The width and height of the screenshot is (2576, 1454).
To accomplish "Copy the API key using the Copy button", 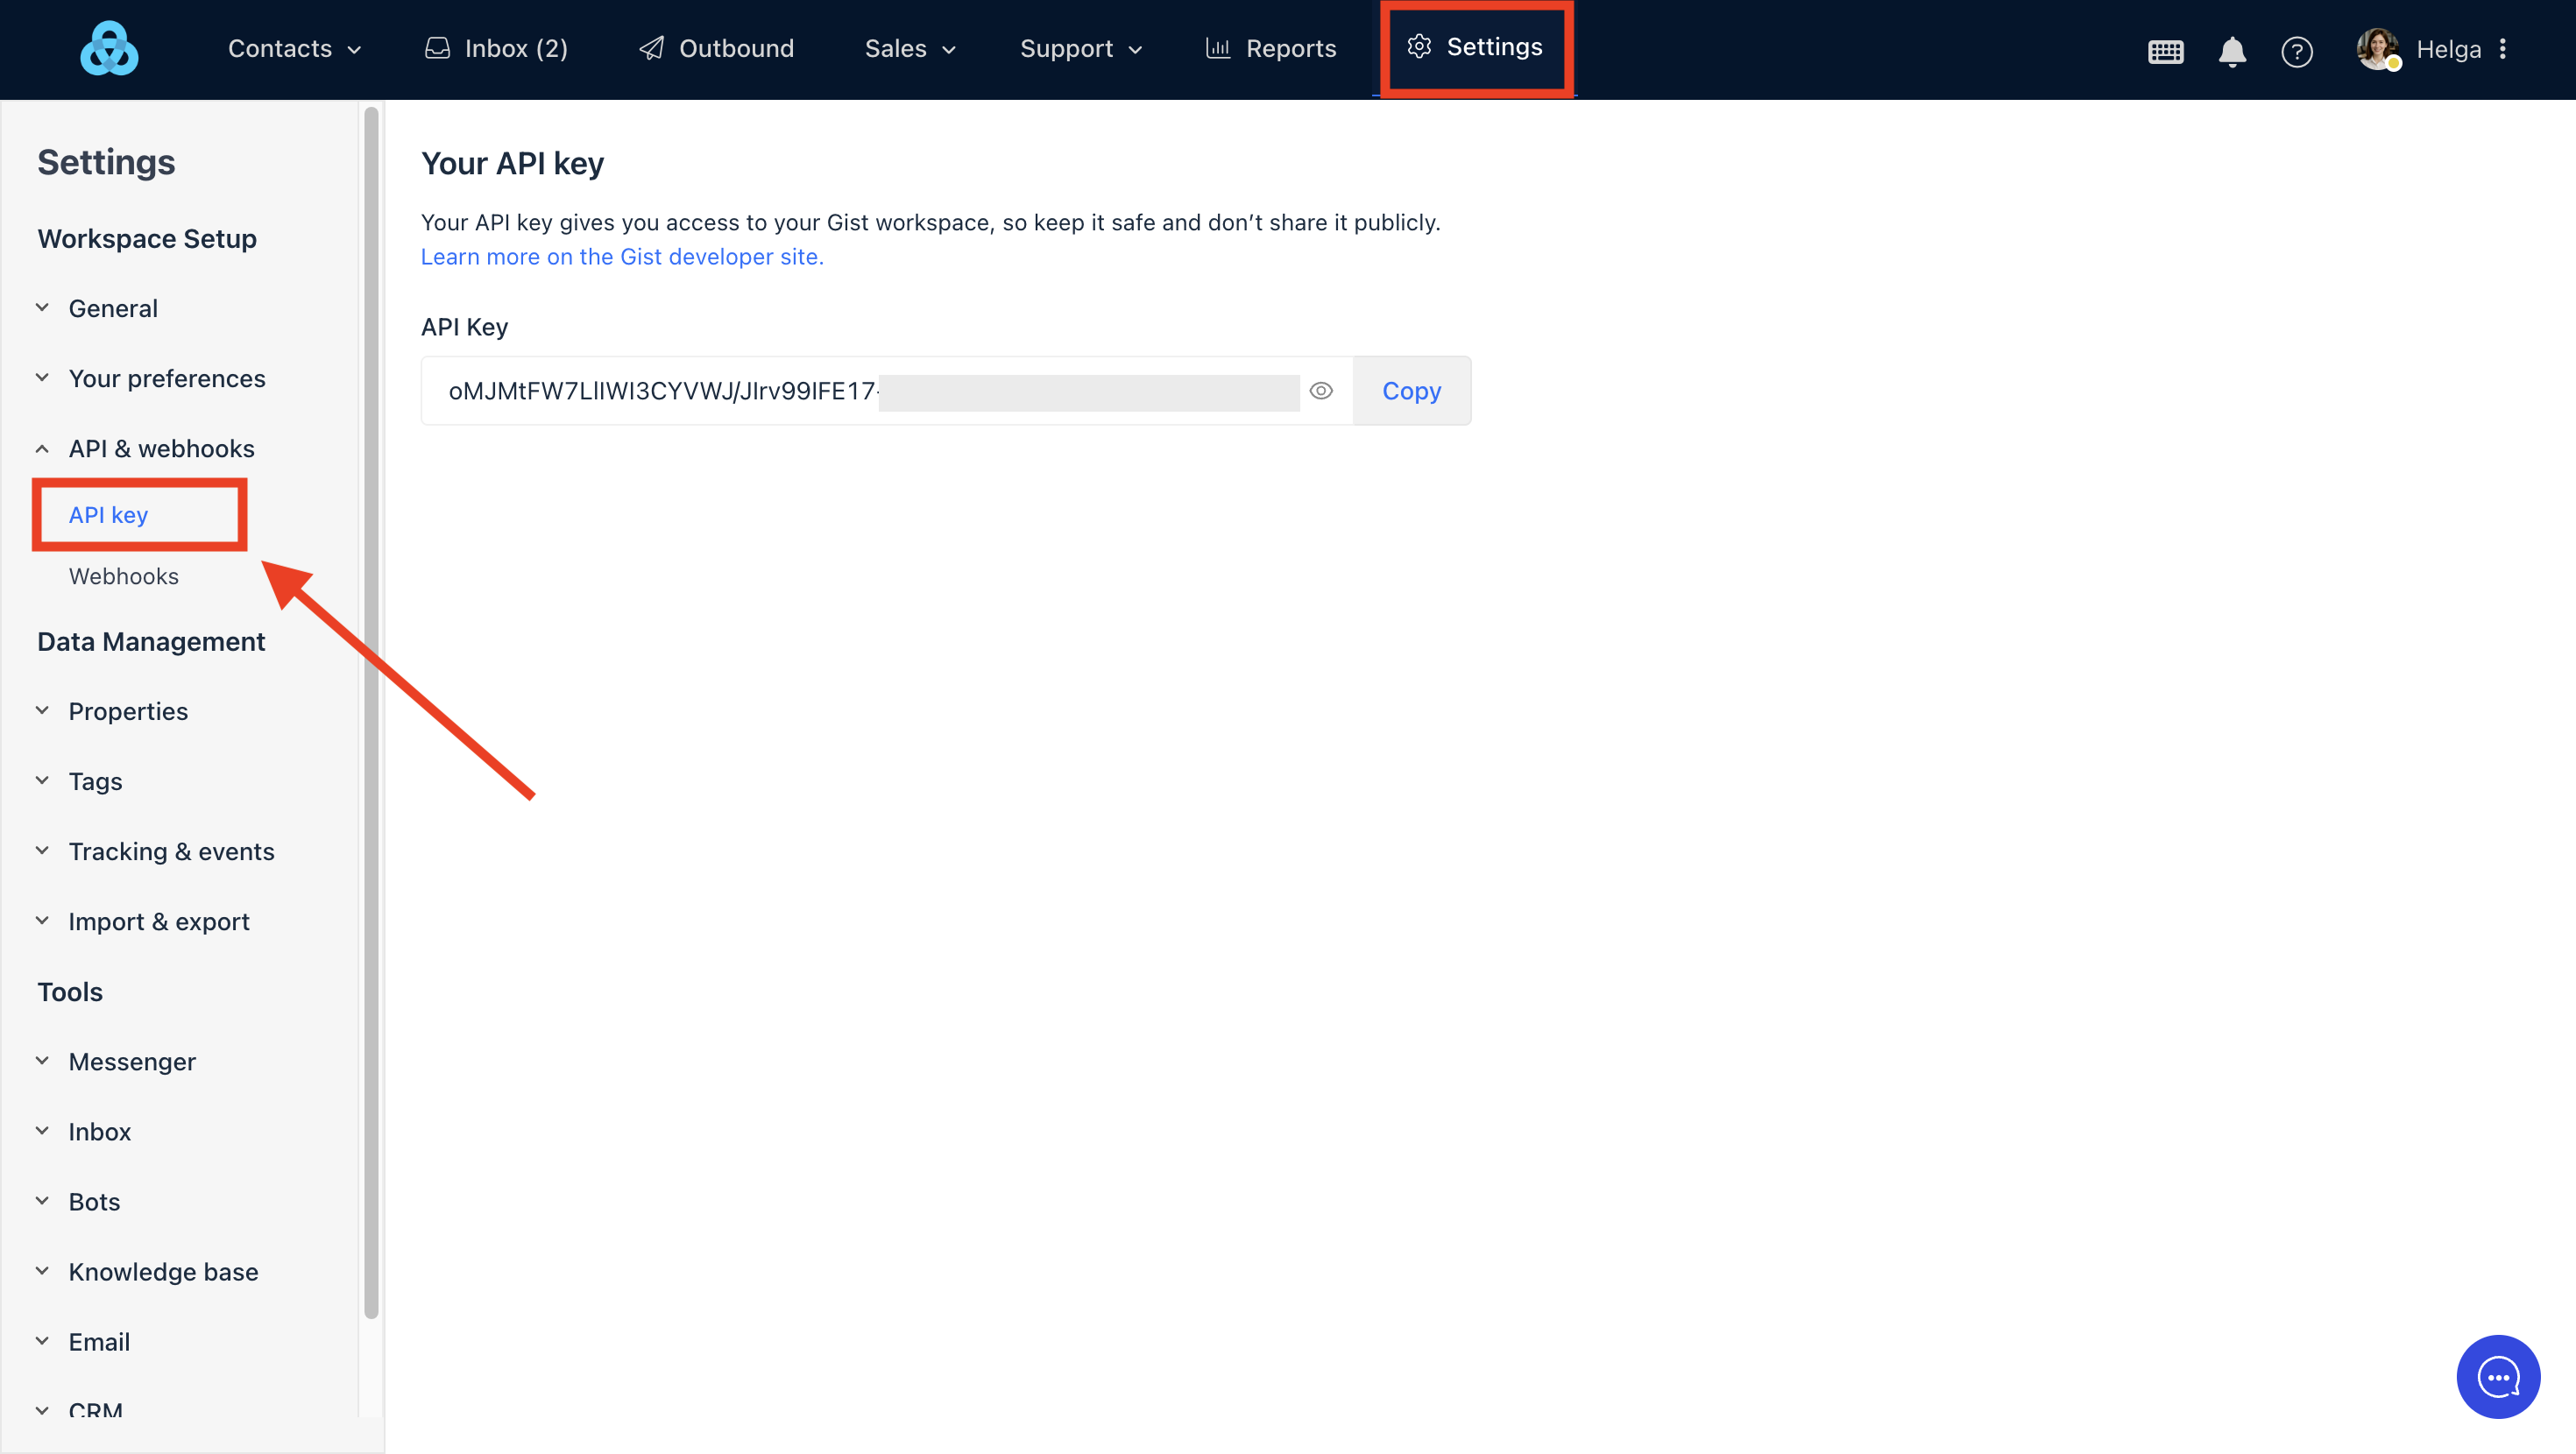I will (x=1411, y=391).
